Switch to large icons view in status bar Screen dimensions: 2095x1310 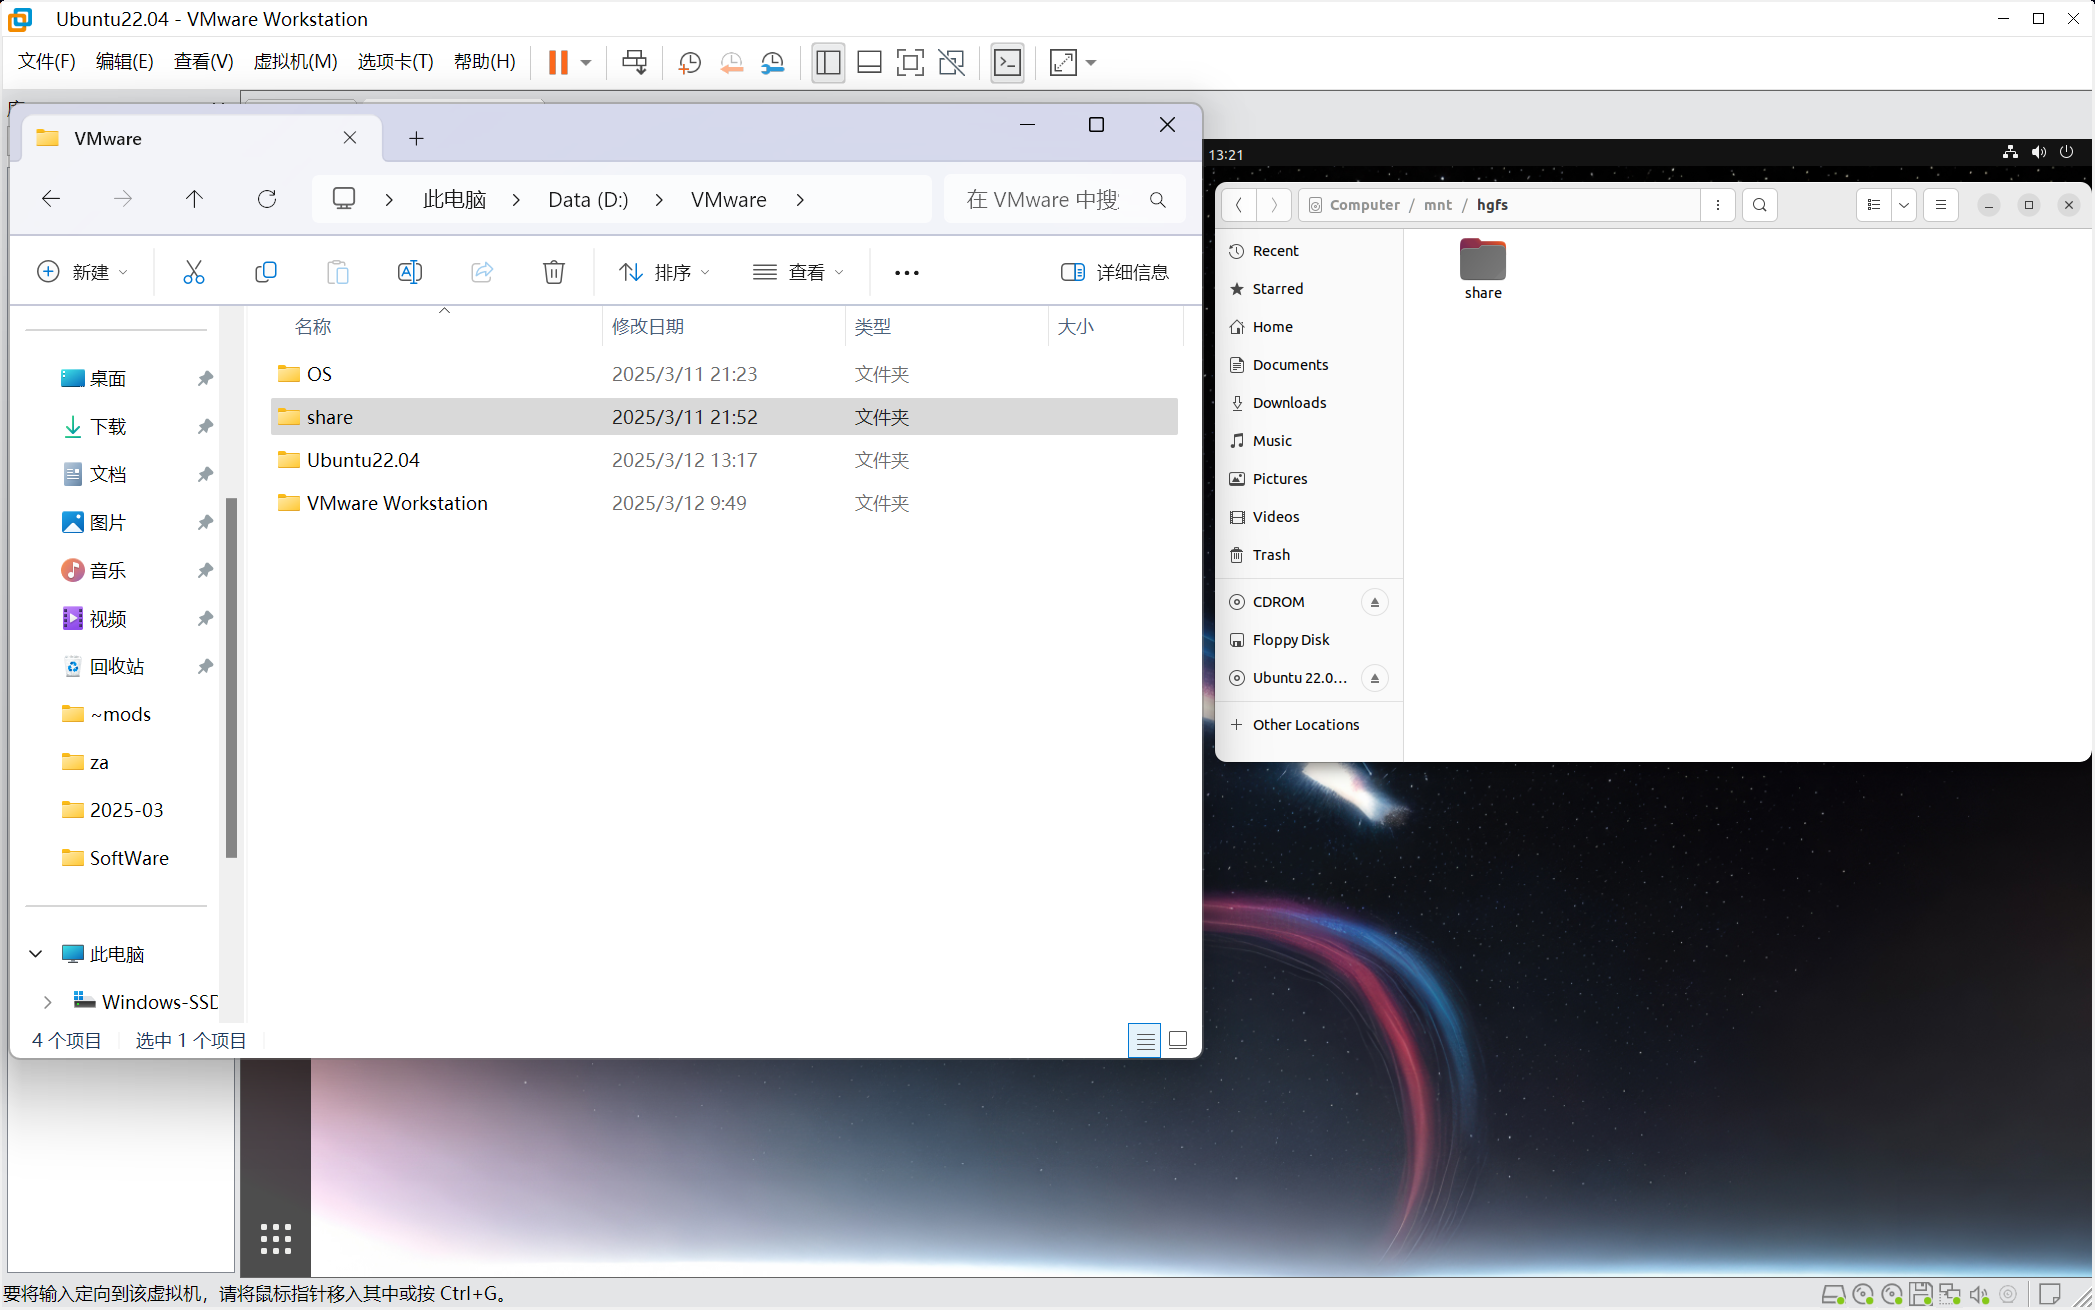point(1178,1040)
